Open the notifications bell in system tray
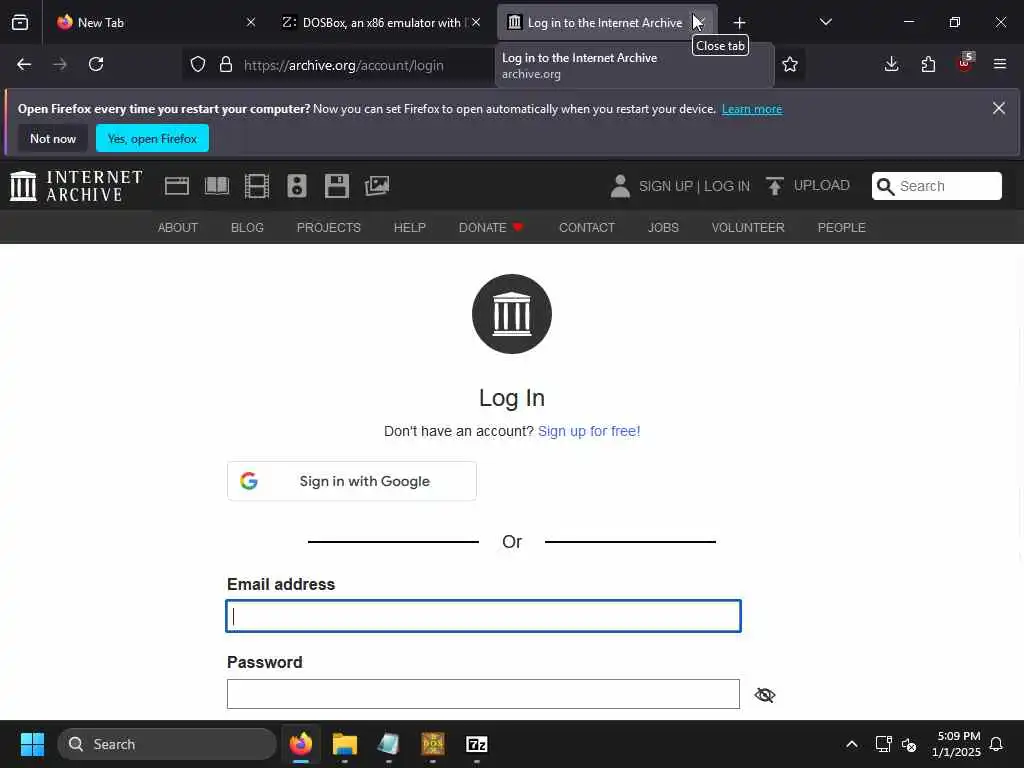 (997, 744)
